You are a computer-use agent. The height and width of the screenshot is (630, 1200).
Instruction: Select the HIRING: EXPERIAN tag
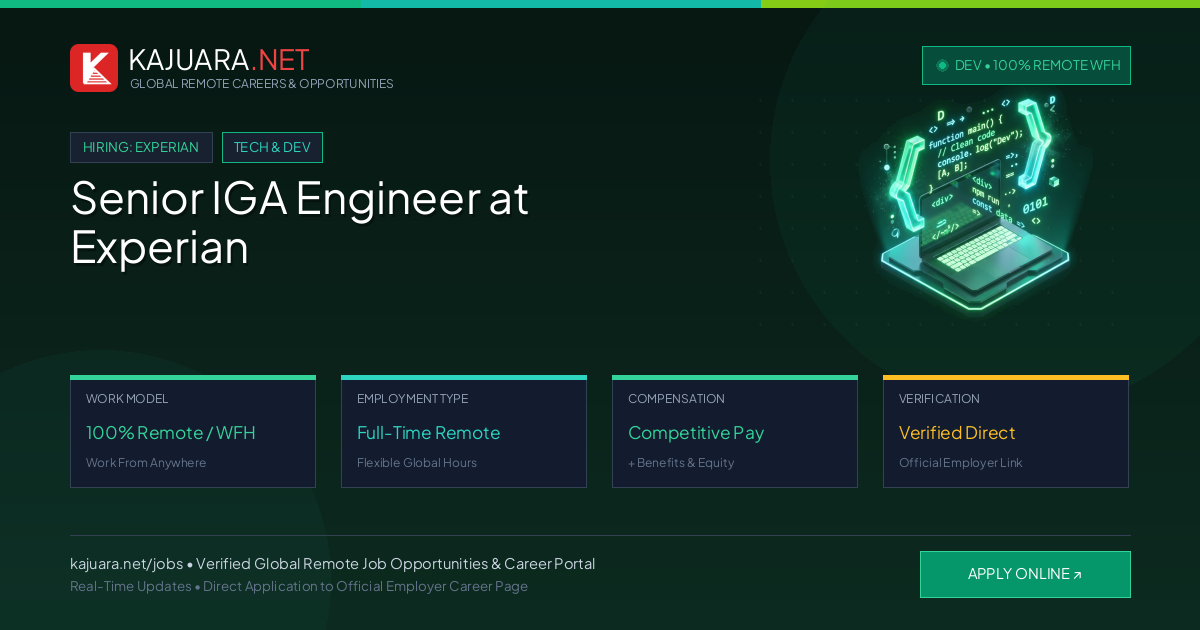coord(141,147)
